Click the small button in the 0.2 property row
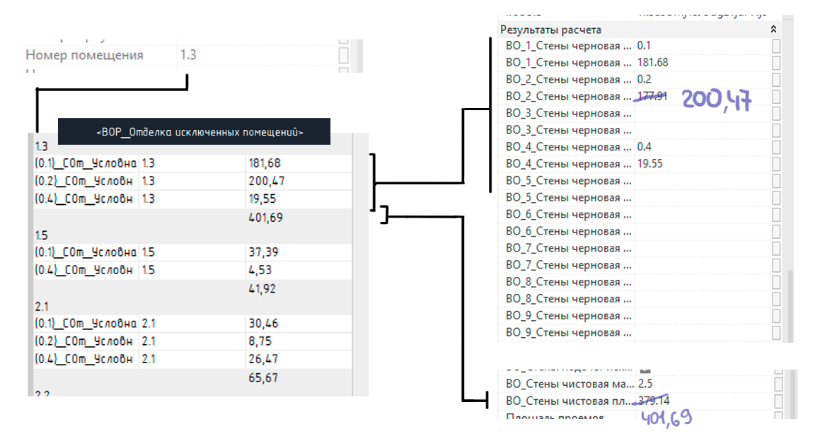This screenshot has width=815, height=438. pos(776,79)
